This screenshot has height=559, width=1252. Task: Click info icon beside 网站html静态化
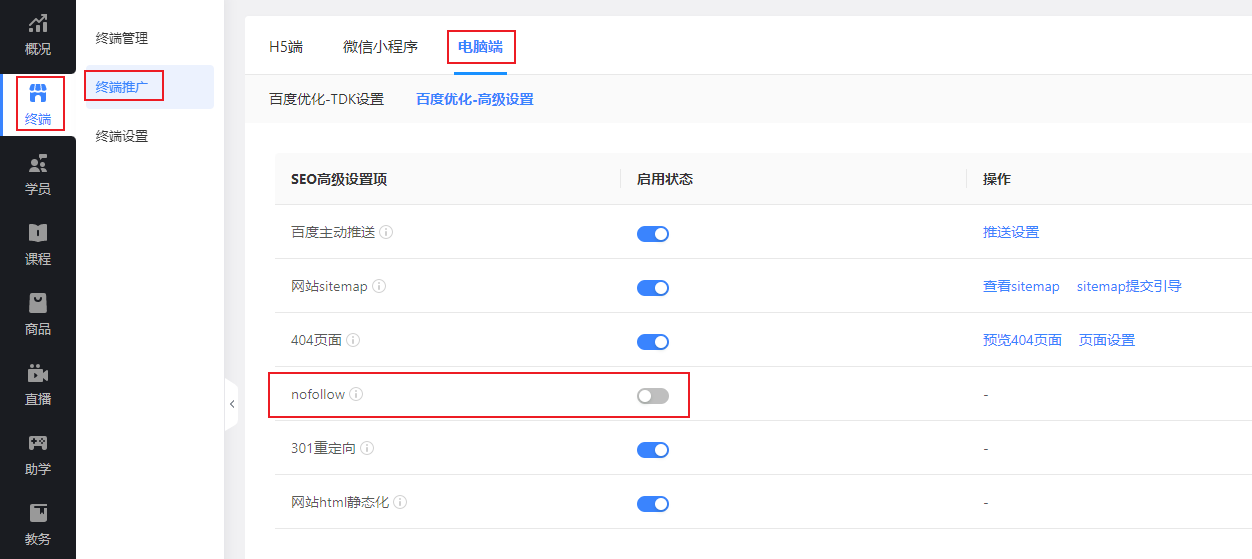click(401, 502)
